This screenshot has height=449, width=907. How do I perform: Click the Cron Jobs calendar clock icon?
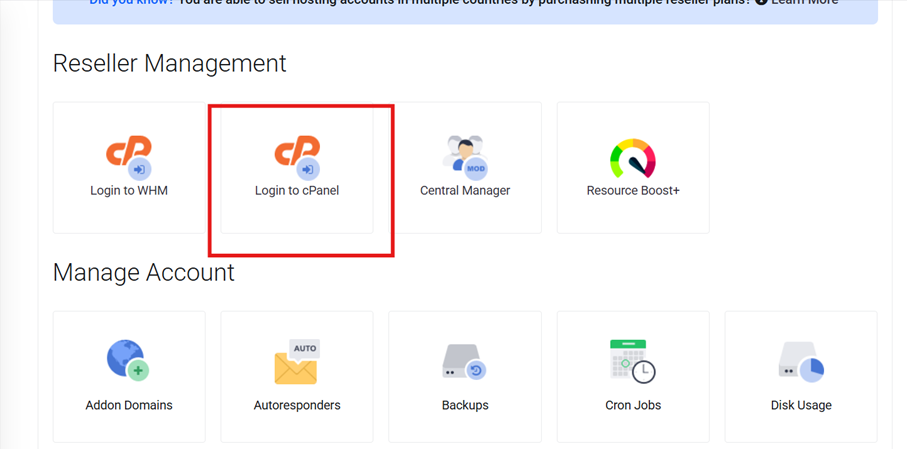[633, 361]
